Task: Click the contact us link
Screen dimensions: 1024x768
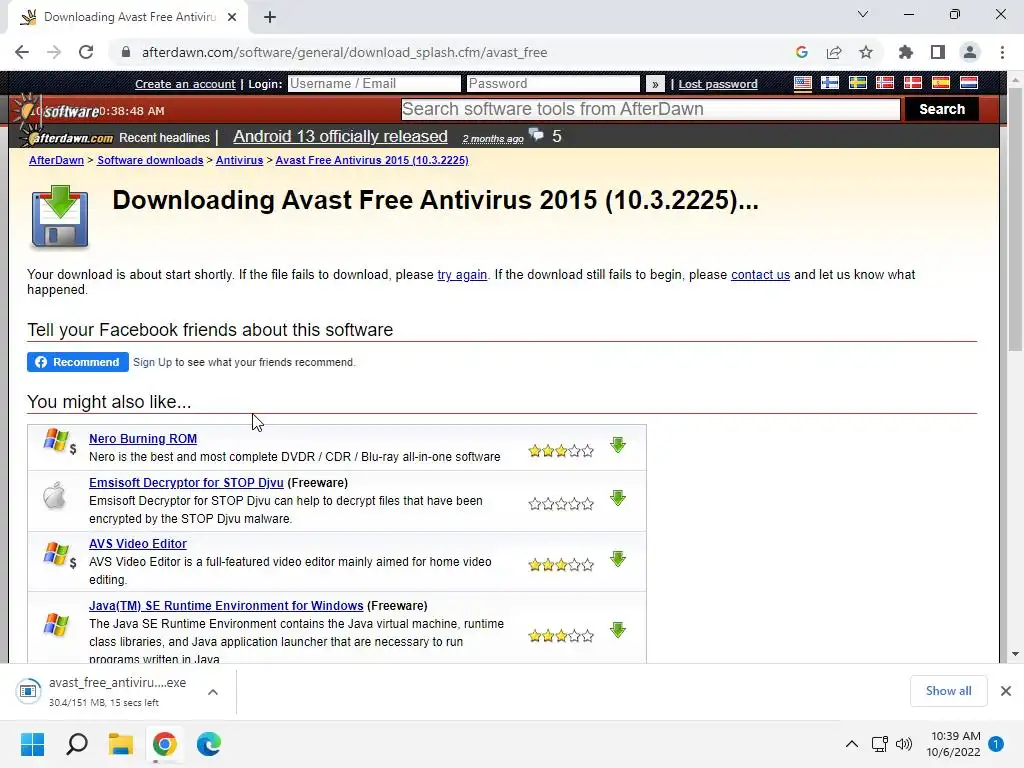Action: (760, 275)
